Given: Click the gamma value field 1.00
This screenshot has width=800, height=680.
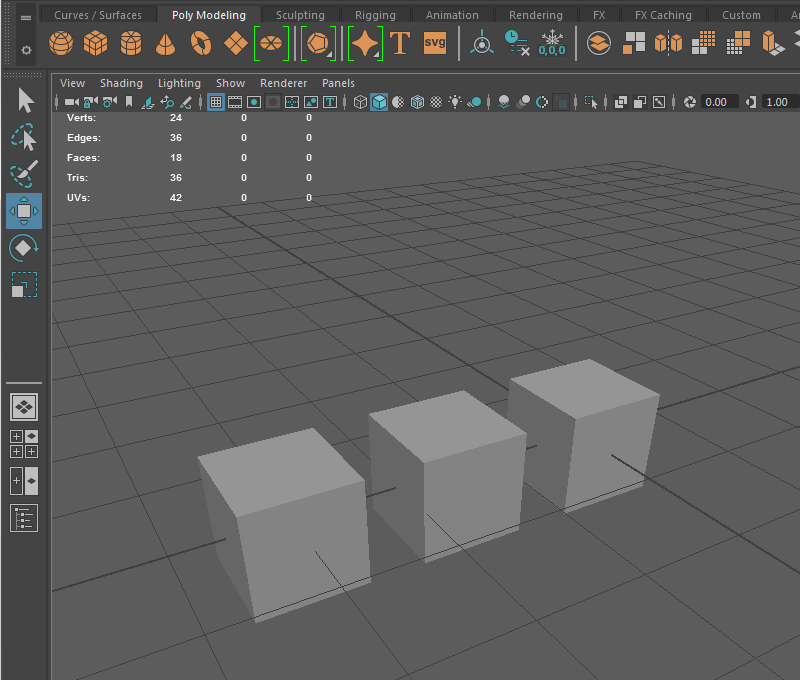Looking at the screenshot, I should tap(781, 102).
